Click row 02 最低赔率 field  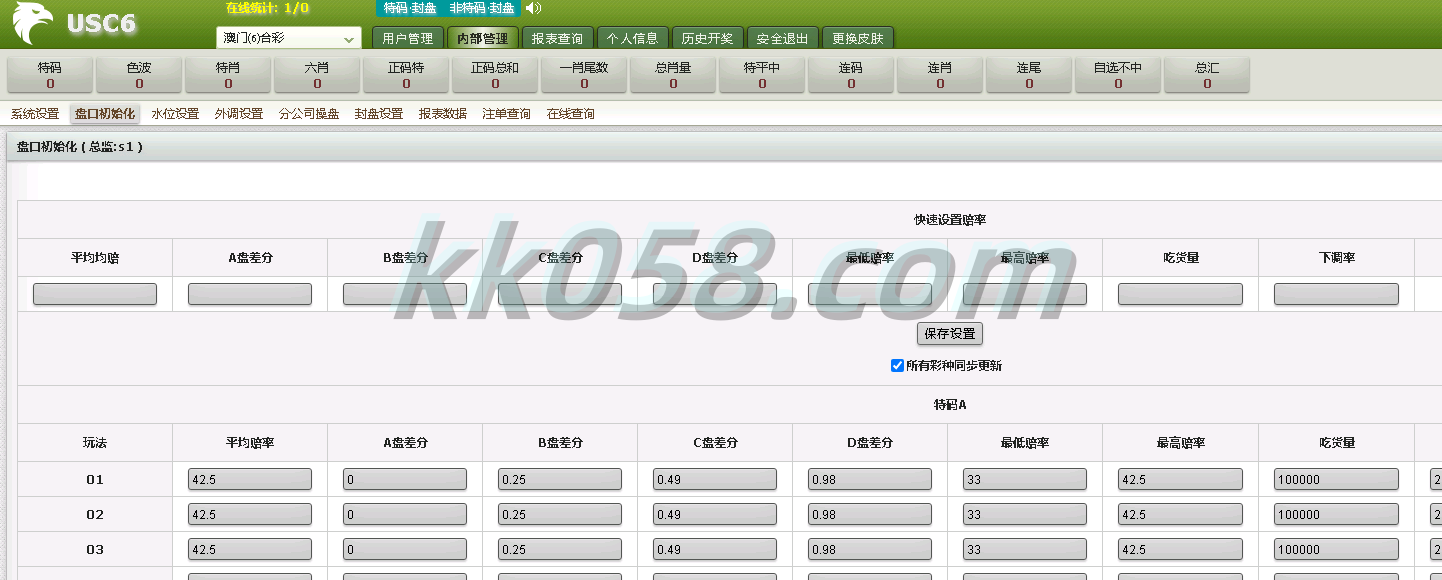pyautogui.click(x=1025, y=514)
